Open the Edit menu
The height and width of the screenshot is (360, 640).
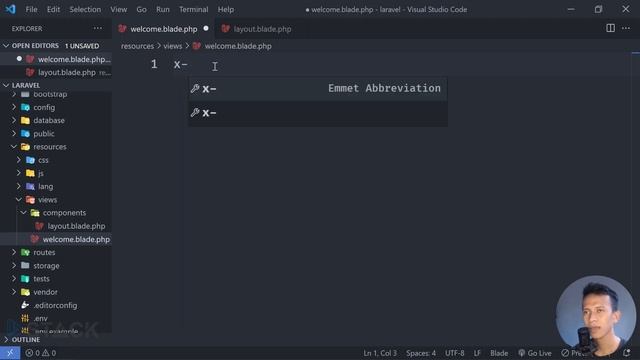pyautogui.click(x=53, y=9)
